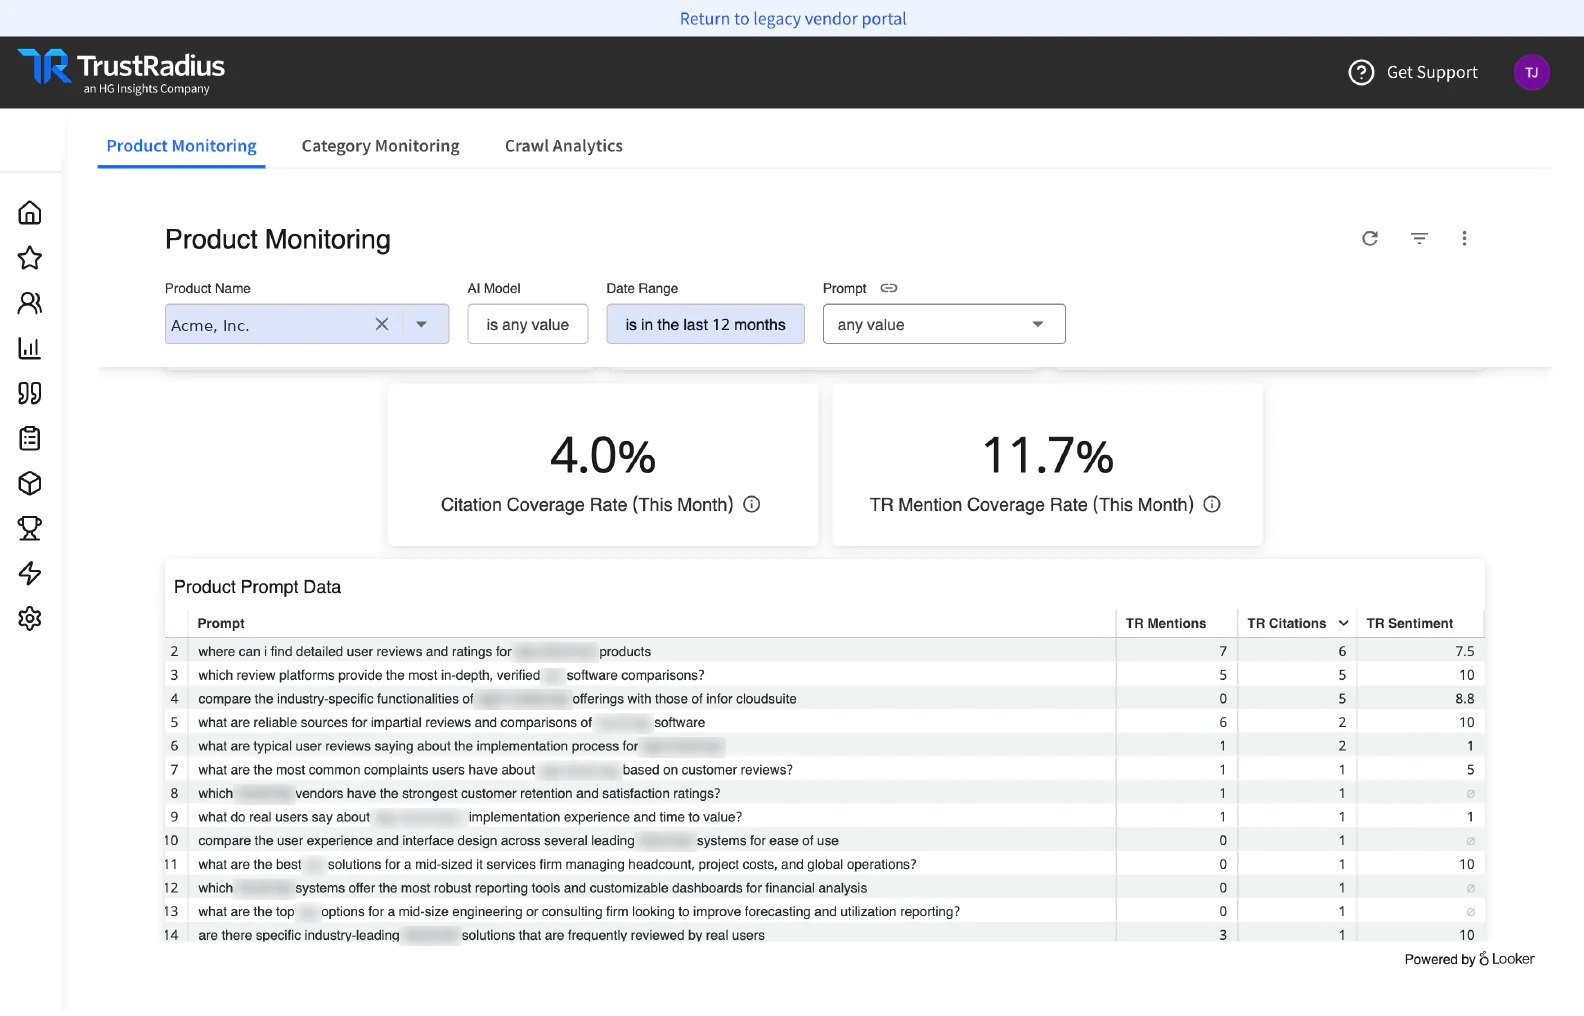Click the Get Support button

click(x=1413, y=72)
